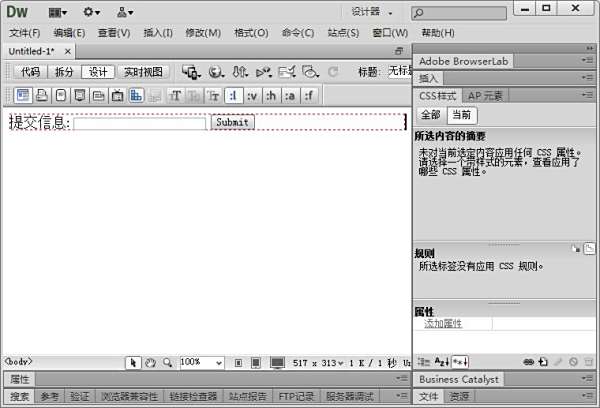Select the TV media type render icon
Screen dimensions: 600x408
tap(117, 95)
